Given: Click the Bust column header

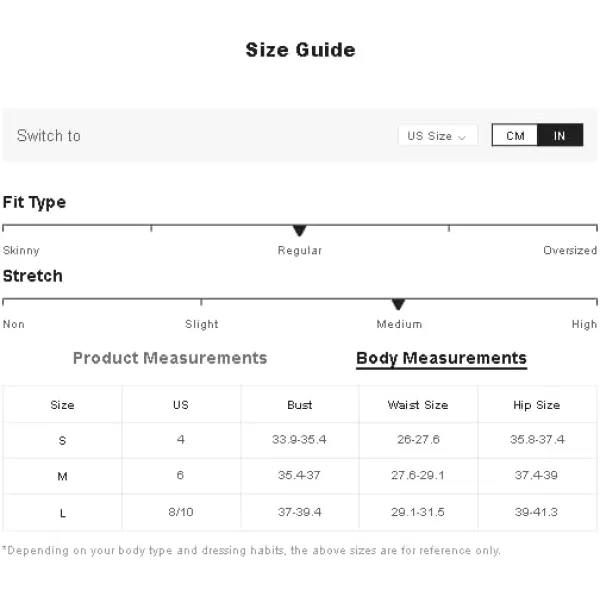Looking at the screenshot, I should [300, 405].
